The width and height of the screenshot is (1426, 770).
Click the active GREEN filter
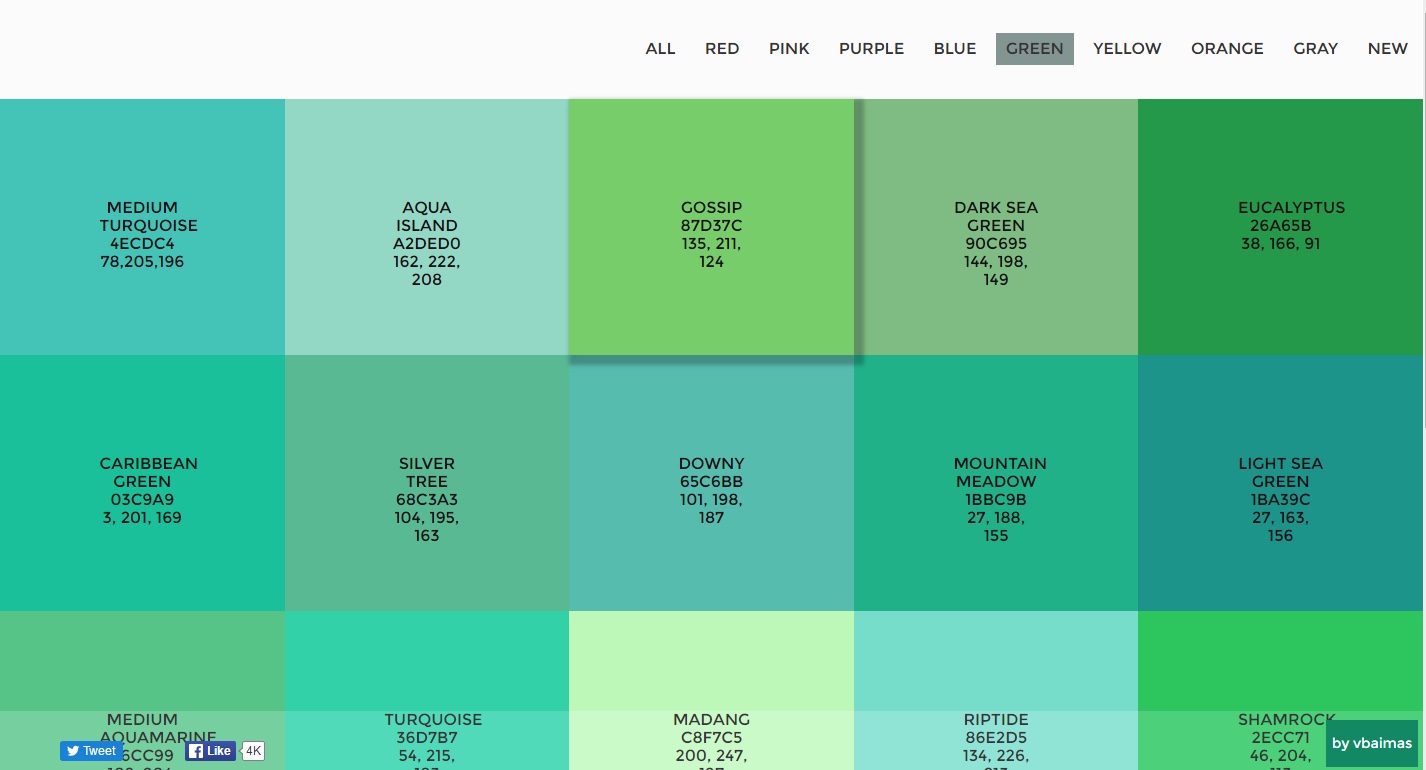pyautogui.click(x=1034, y=49)
